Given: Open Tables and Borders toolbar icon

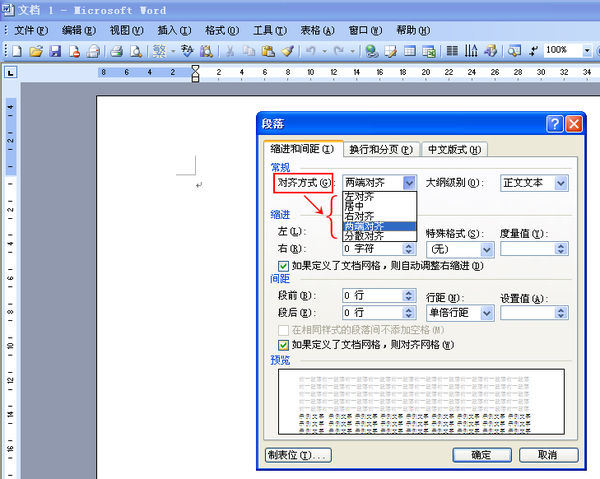Looking at the screenshot, I should pyautogui.click(x=391, y=51).
